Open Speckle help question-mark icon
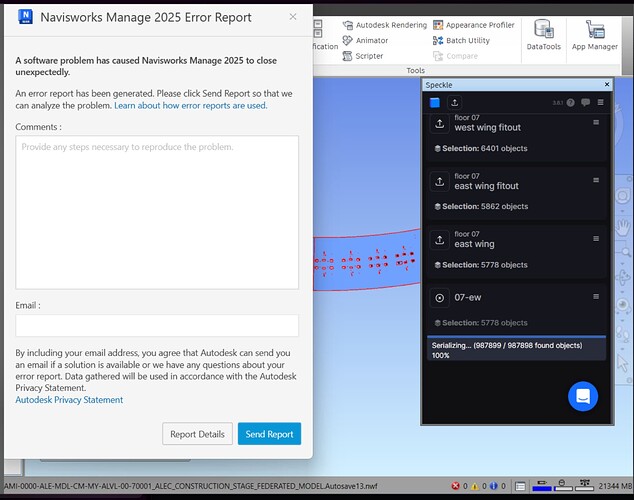The height and width of the screenshot is (500, 634). click(571, 103)
